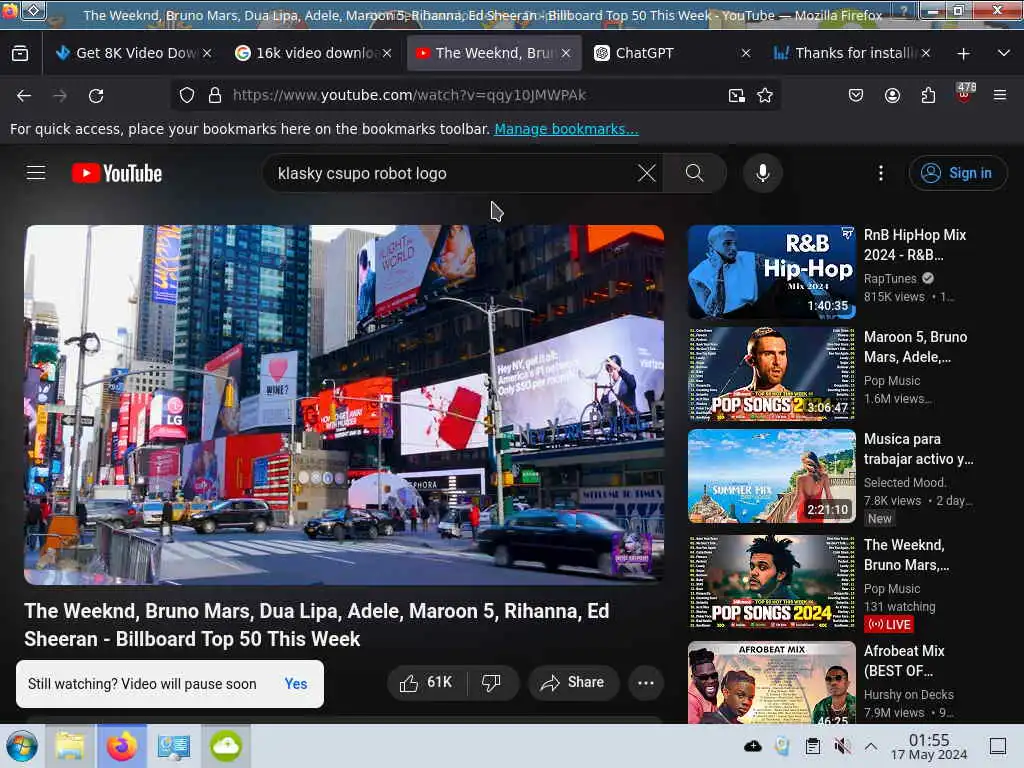
Task: Click the Sign in button
Action: (x=957, y=173)
